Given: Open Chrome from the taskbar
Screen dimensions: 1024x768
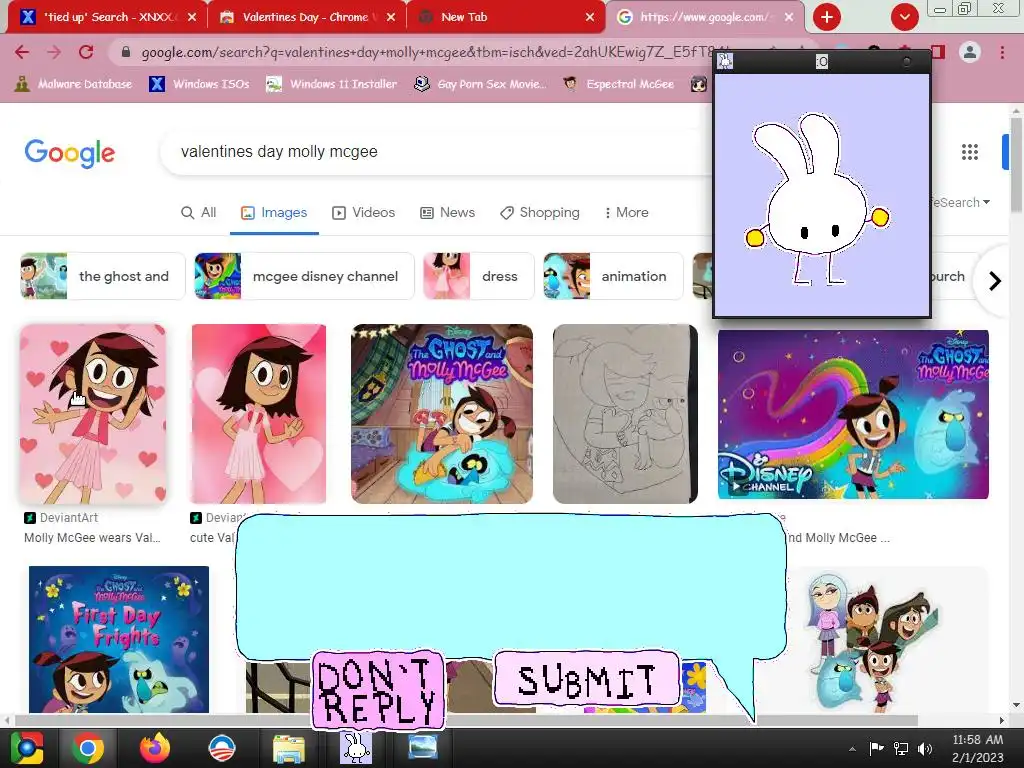Looking at the screenshot, I should tap(88, 748).
